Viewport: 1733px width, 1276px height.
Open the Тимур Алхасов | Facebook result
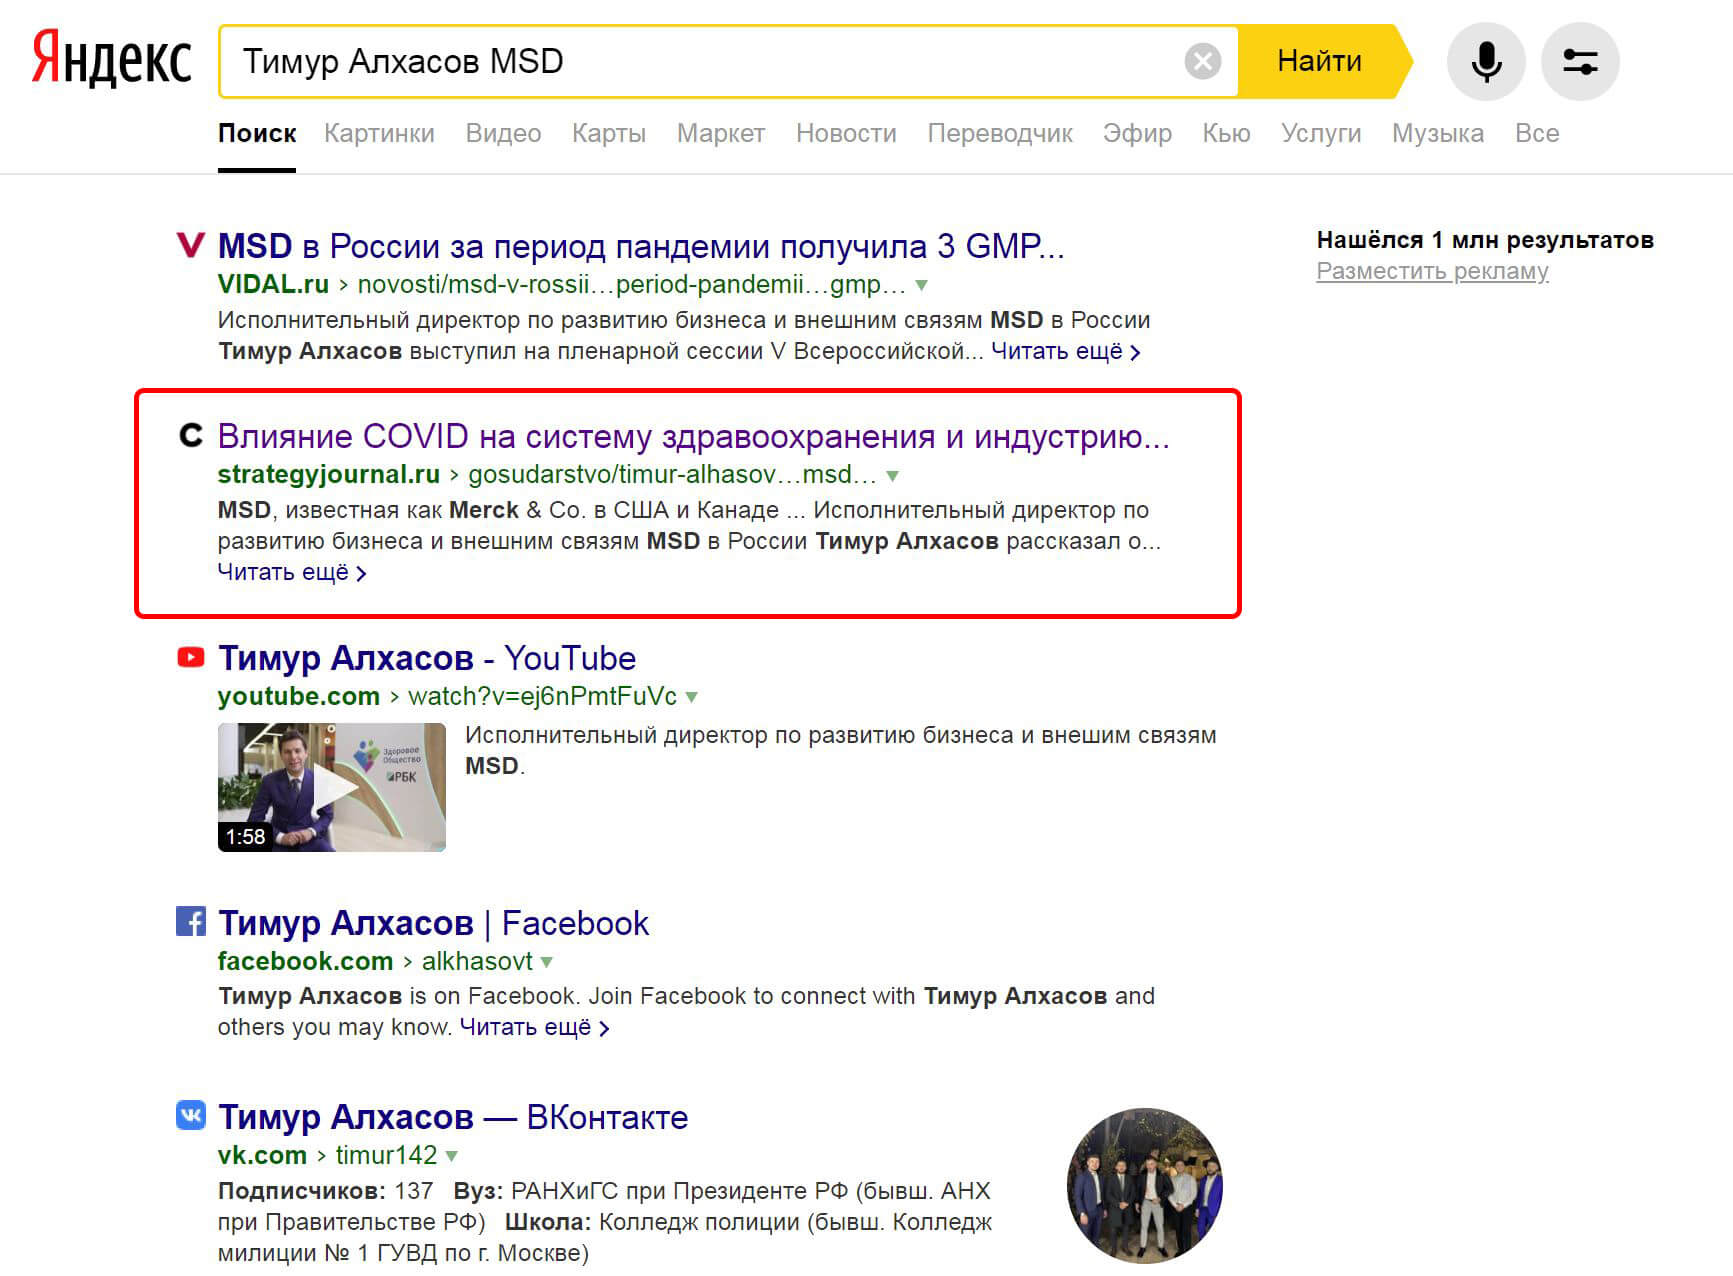pos(433,923)
